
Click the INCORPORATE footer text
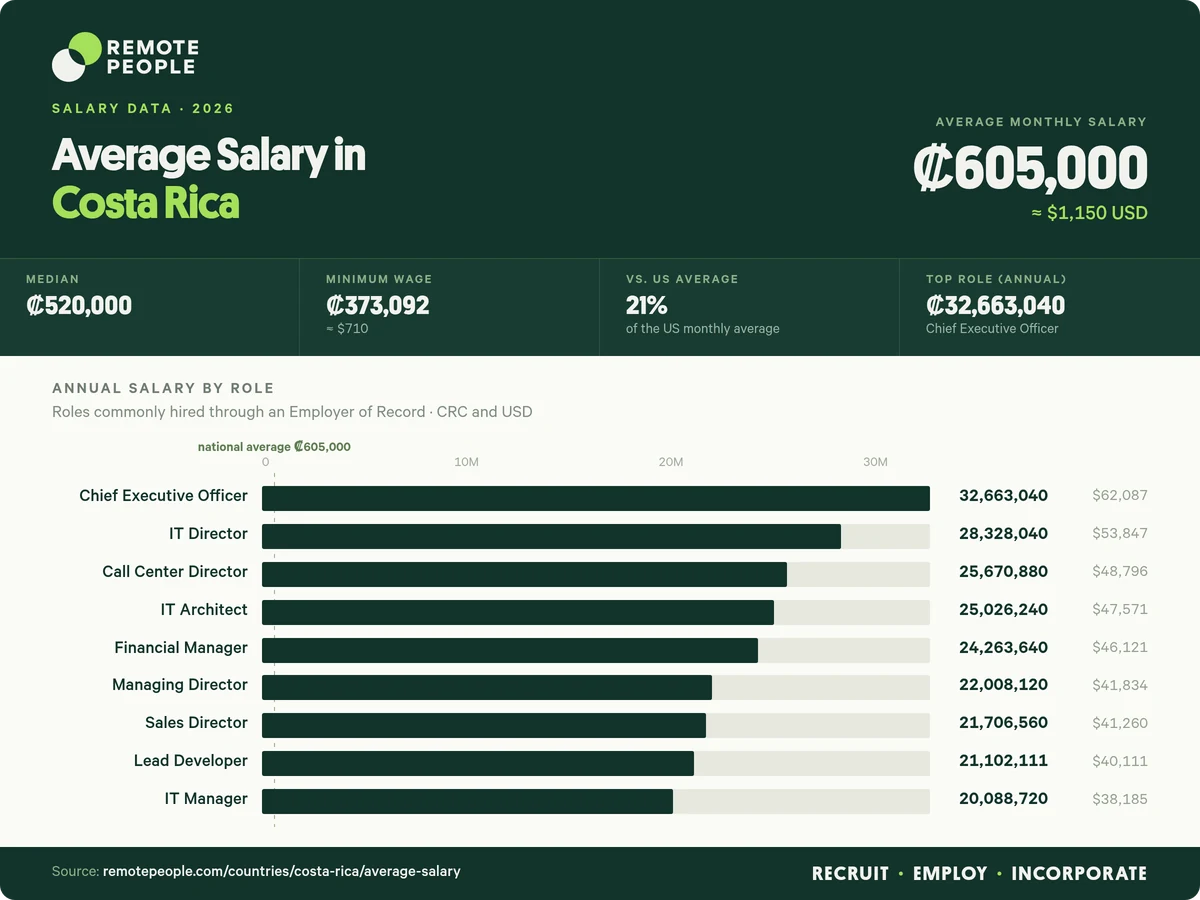pyautogui.click(x=1079, y=873)
